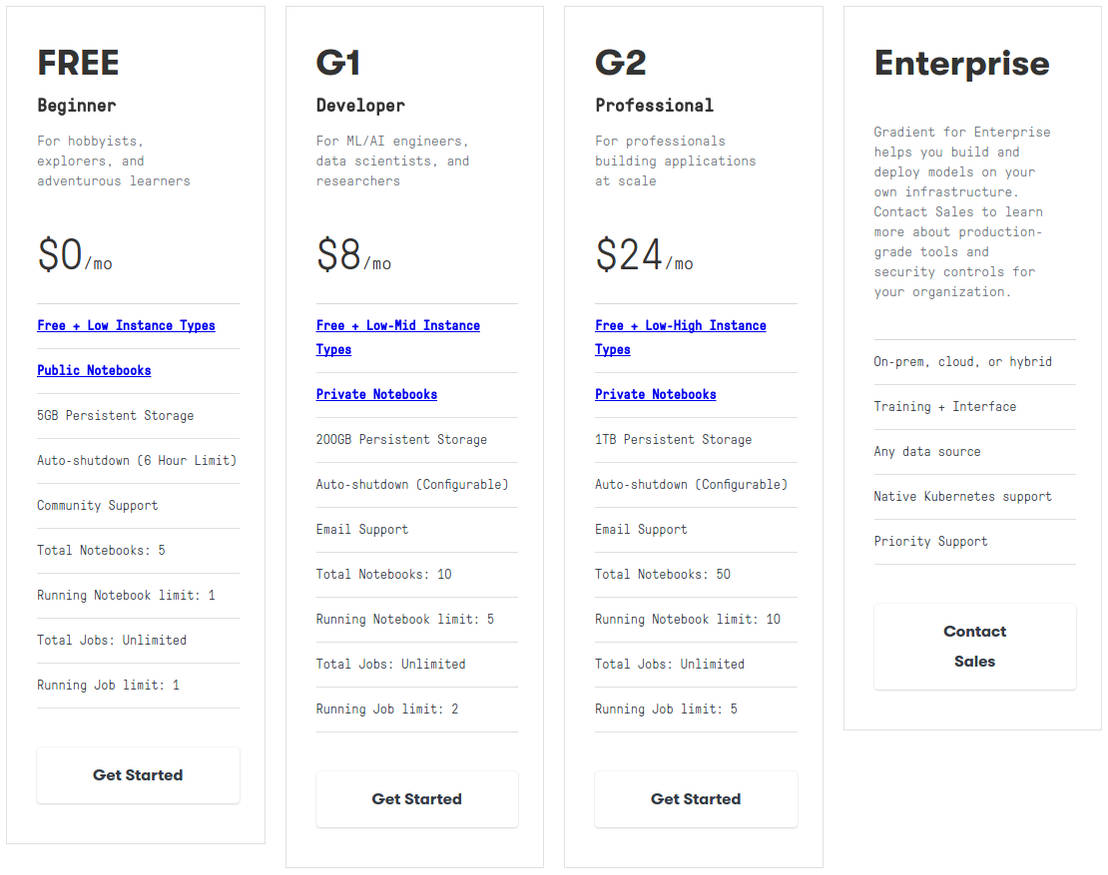This screenshot has height=875, width=1108.
Task: Open the Public Notebooks link
Action: (x=94, y=370)
